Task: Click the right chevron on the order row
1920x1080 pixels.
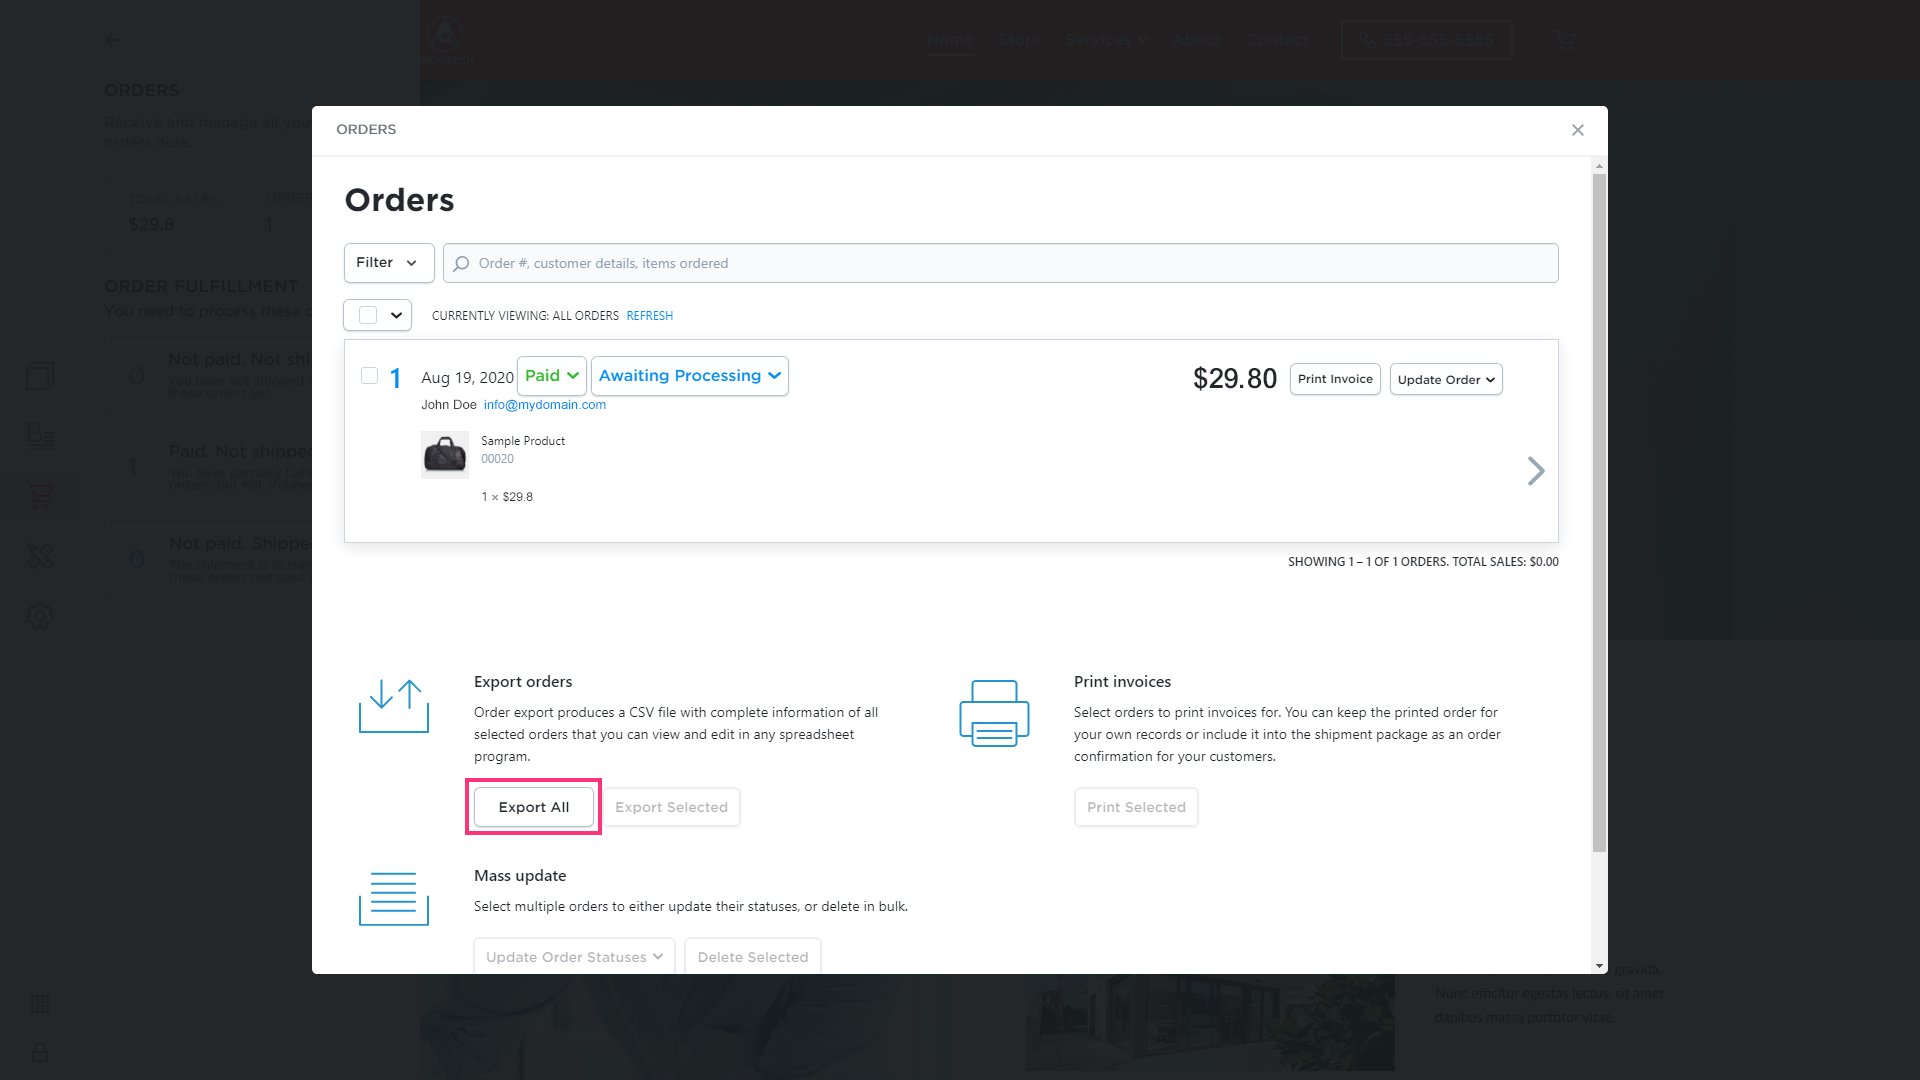Action: [1536, 471]
